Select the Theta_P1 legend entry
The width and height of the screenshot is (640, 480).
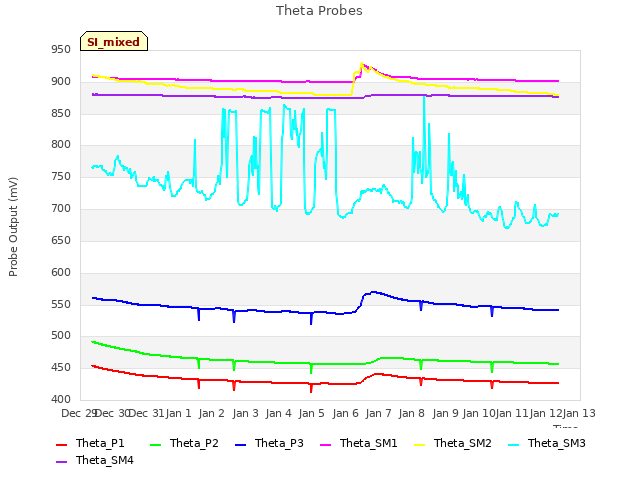coord(90,443)
